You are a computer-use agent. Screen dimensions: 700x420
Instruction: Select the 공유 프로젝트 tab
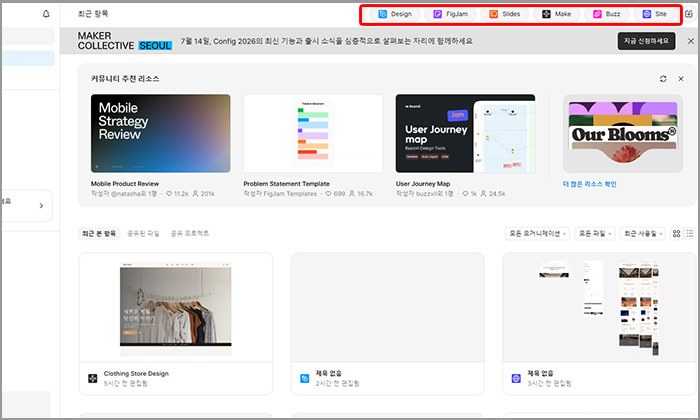click(190, 233)
